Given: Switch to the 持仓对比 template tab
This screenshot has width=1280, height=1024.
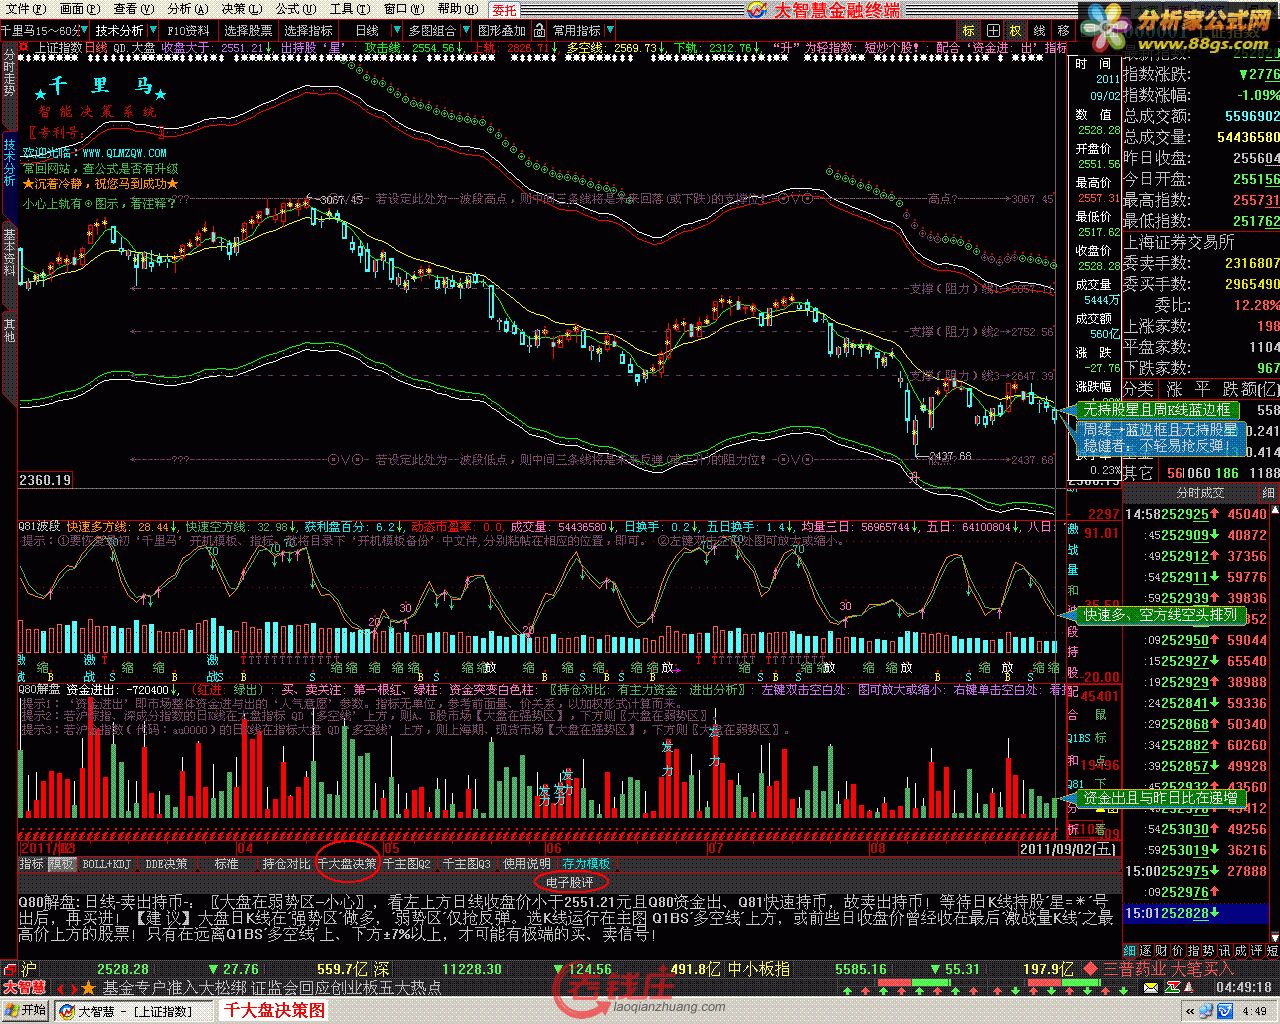Looking at the screenshot, I should pyautogui.click(x=286, y=863).
